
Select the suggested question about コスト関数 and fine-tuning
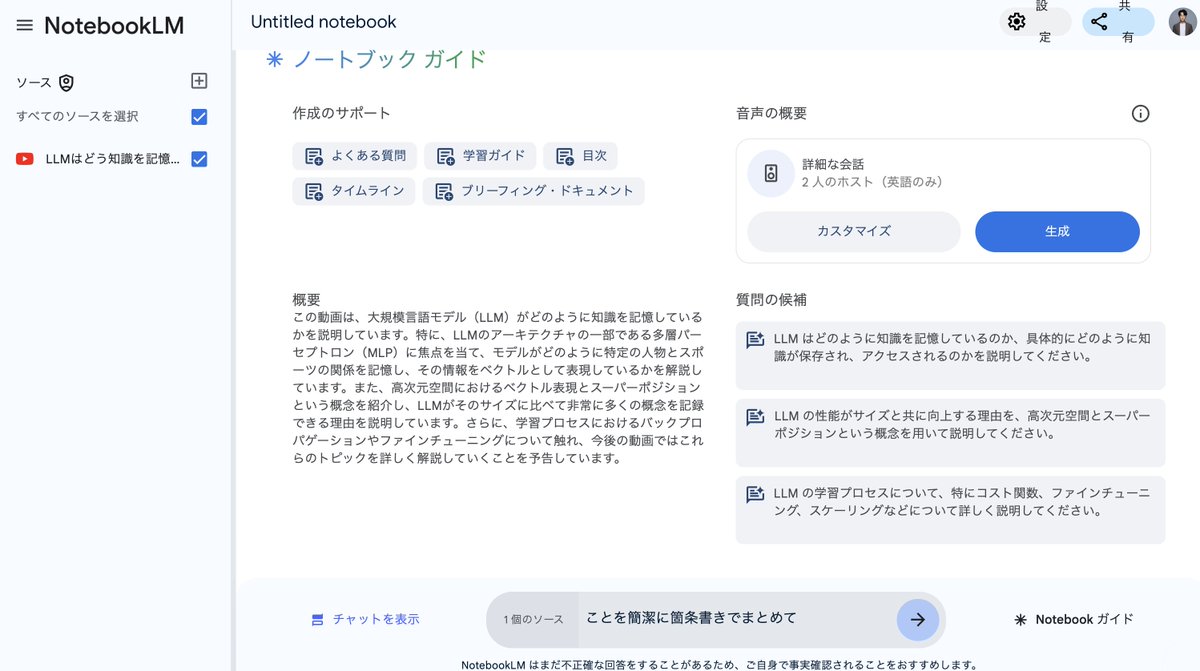pos(950,510)
